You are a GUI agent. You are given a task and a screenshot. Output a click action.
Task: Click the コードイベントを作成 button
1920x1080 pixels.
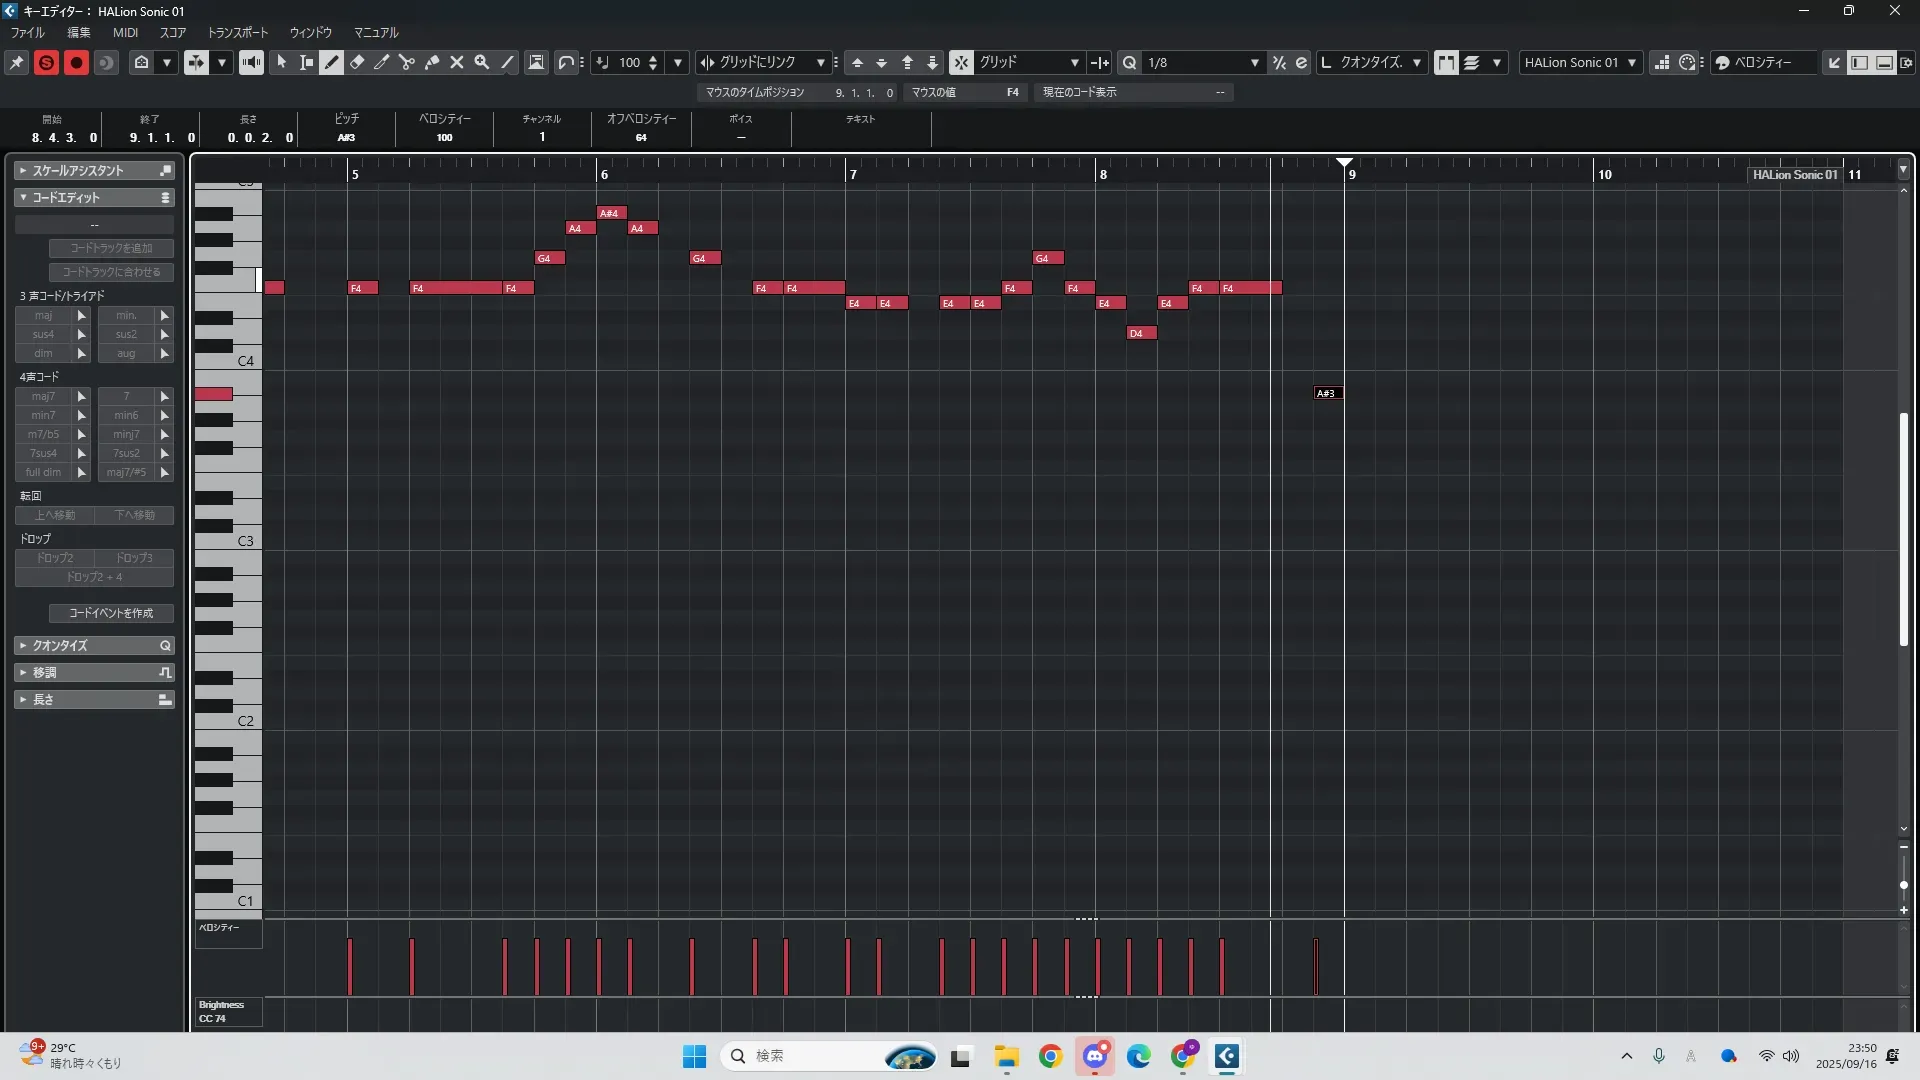[111, 613]
